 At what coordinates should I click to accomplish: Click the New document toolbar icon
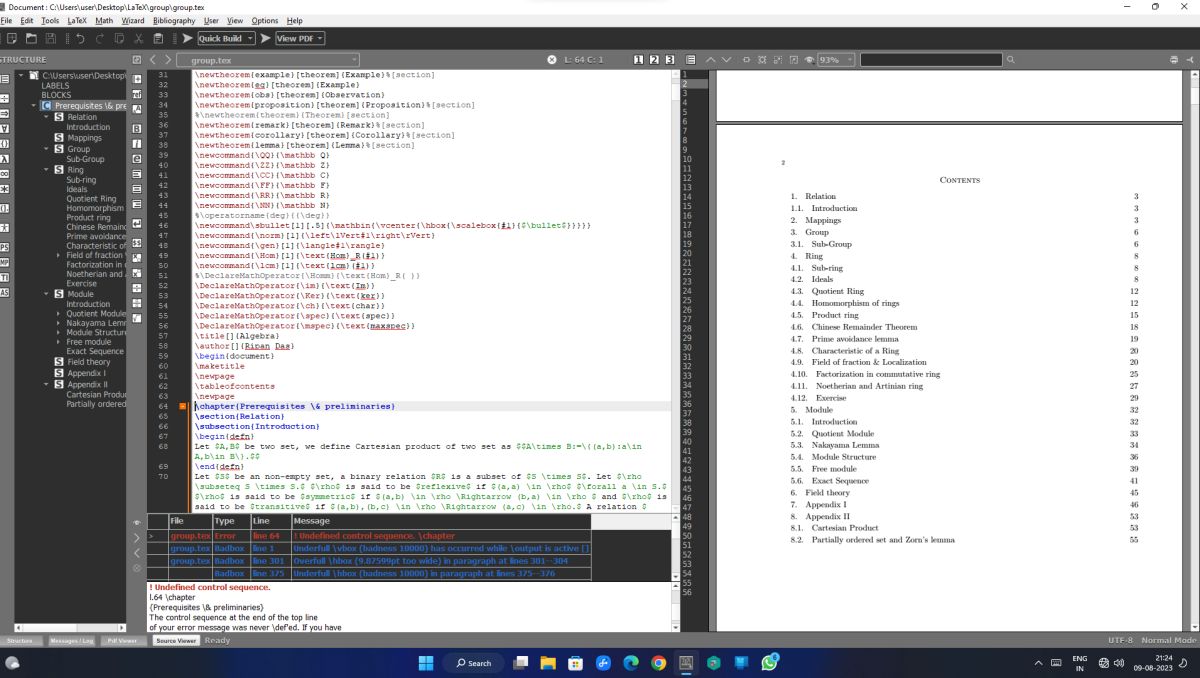click(x=12, y=38)
